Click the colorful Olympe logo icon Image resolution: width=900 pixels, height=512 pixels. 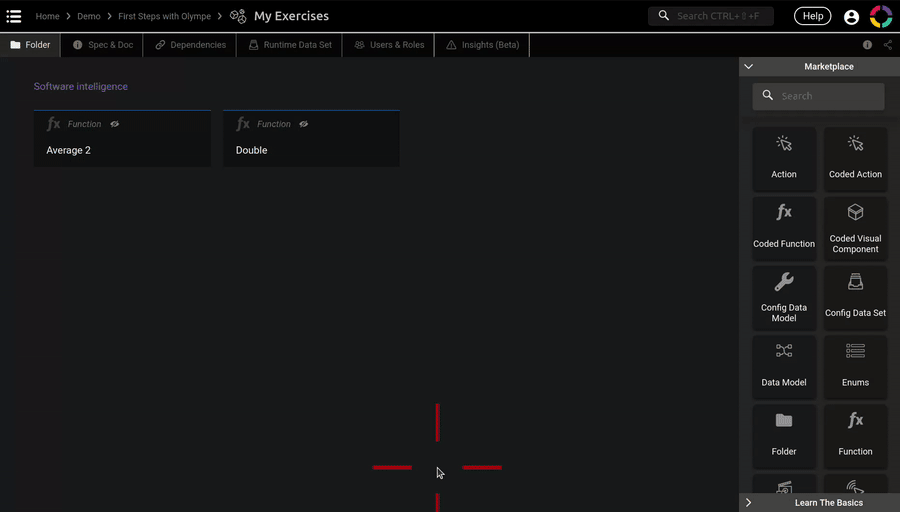[x=881, y=16]
